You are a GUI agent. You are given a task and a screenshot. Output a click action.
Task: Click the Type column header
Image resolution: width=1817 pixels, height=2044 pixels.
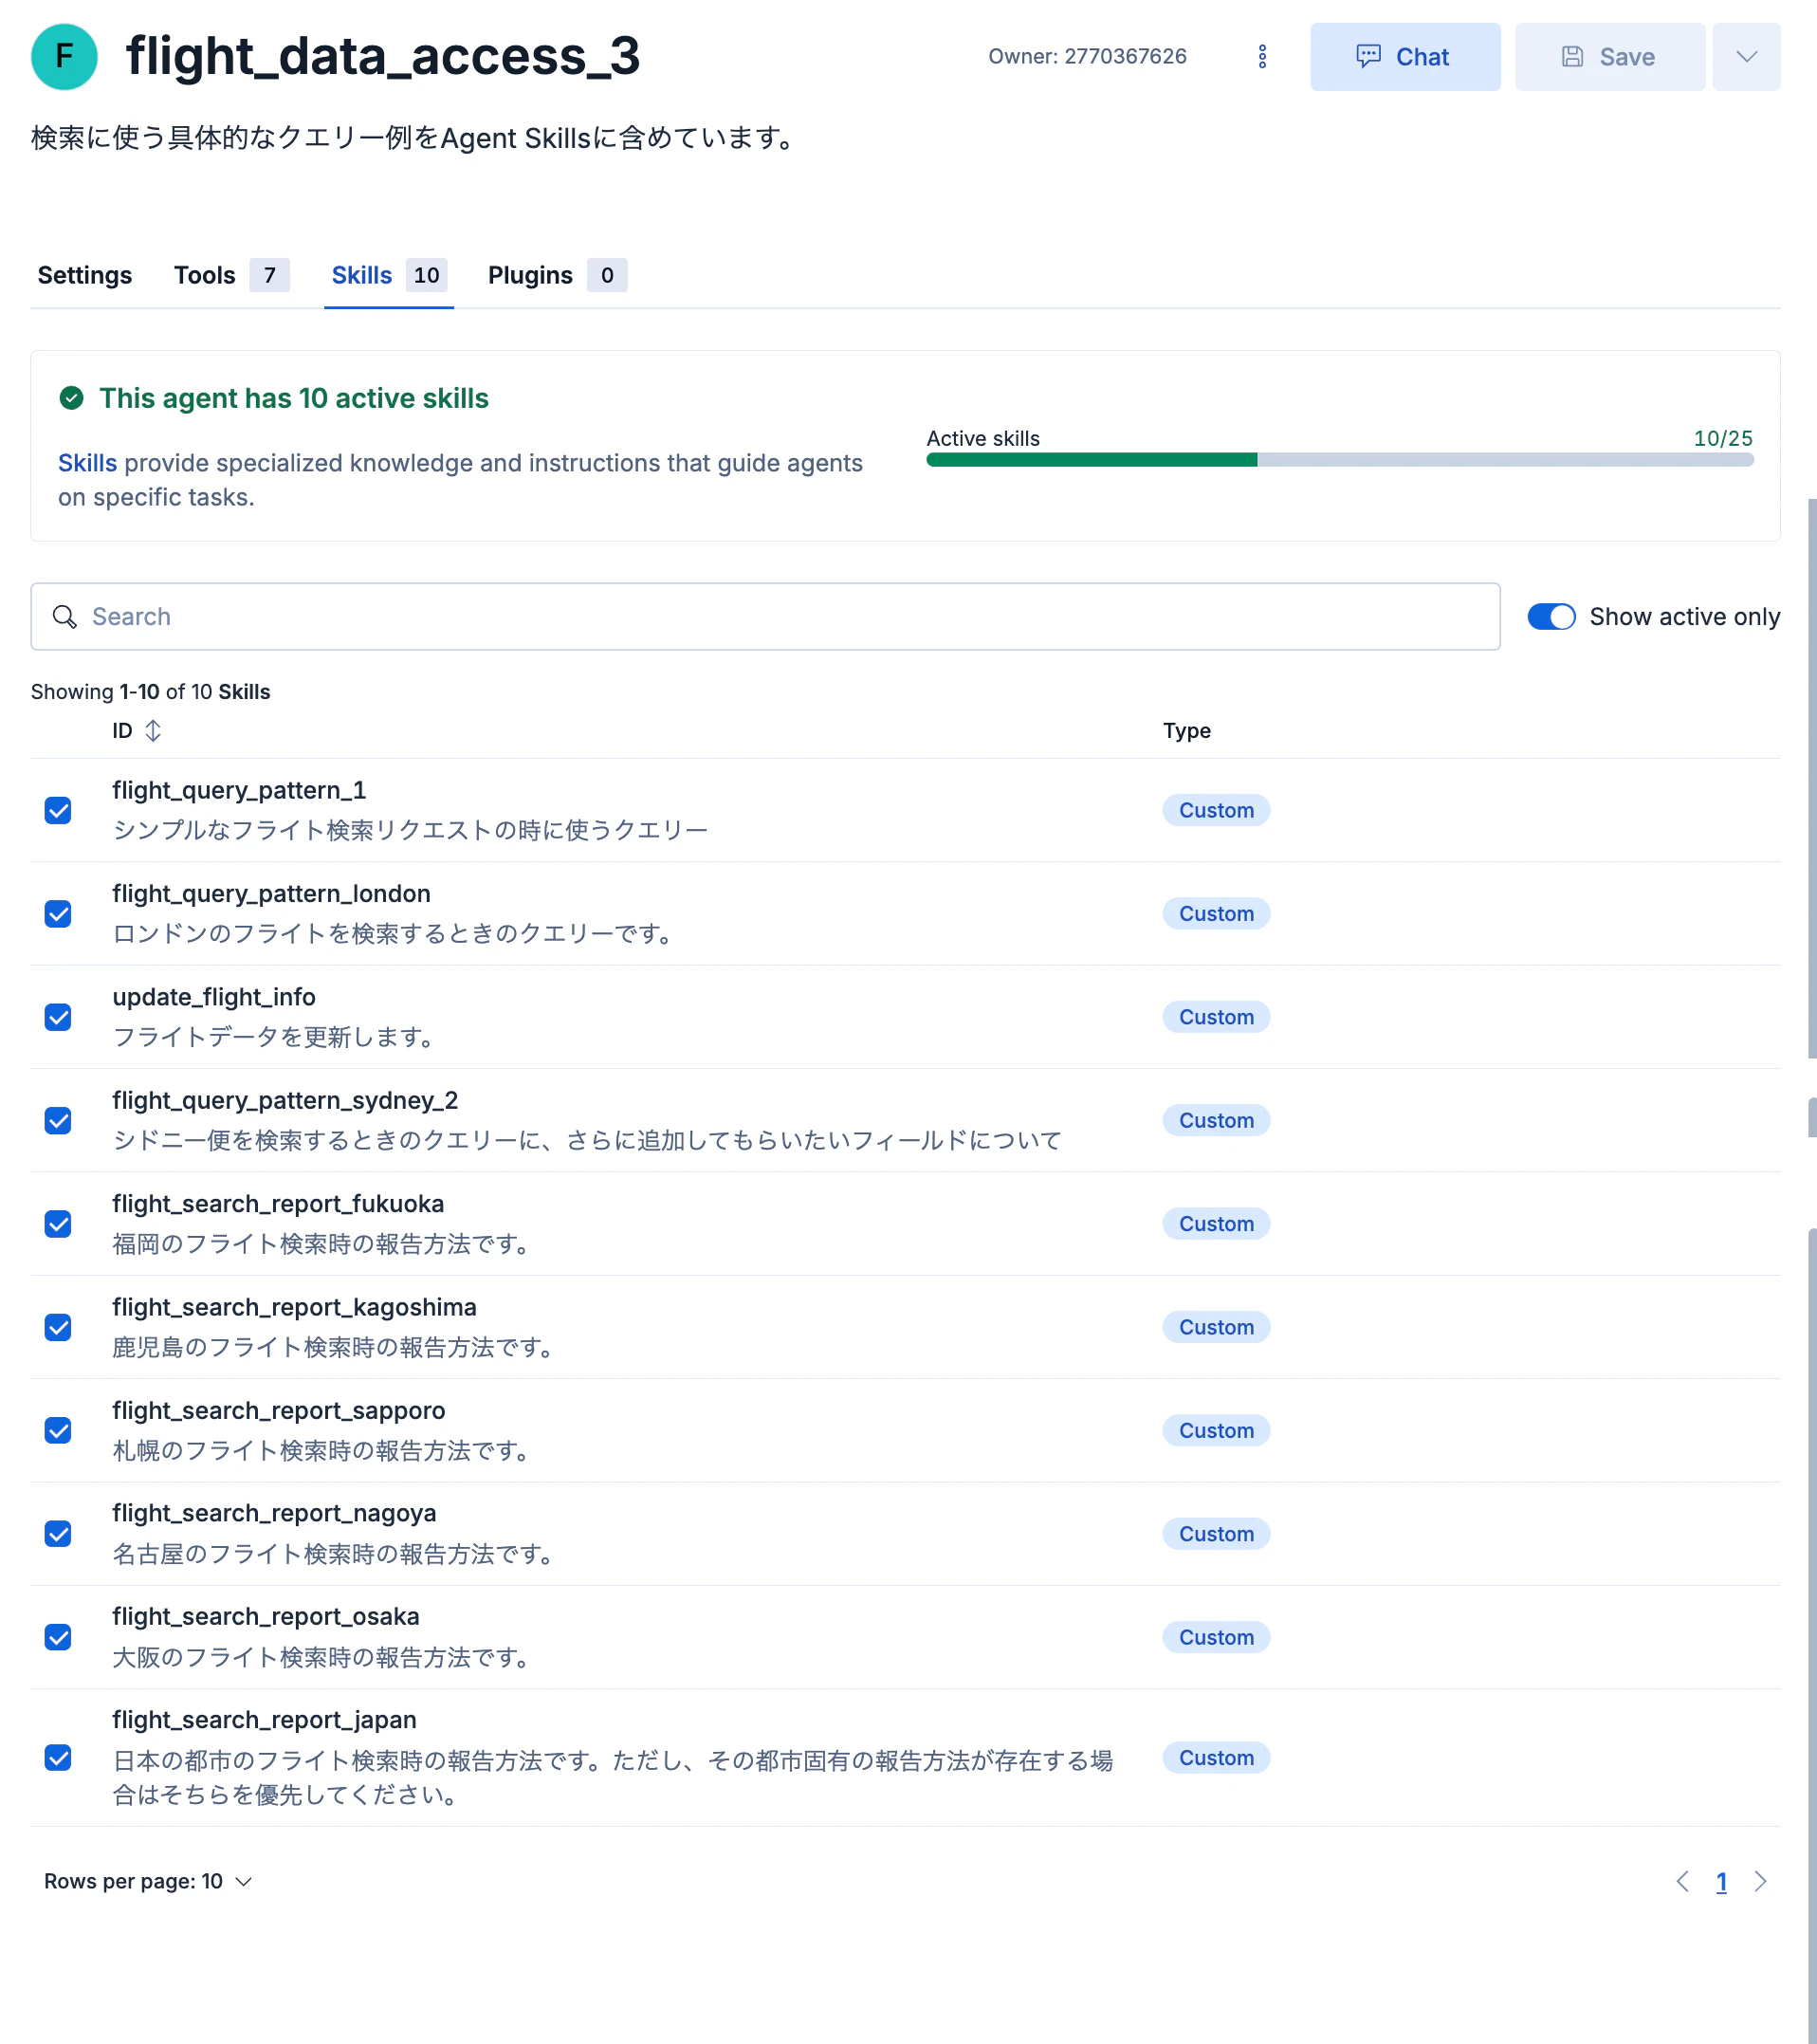[1186, 731]
